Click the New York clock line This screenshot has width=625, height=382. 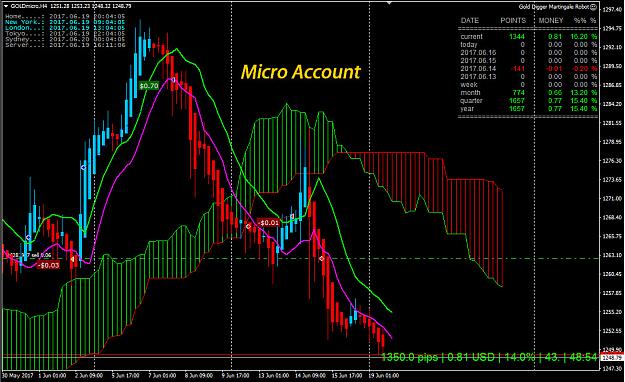pyautogui.click(x=65, y=22)
